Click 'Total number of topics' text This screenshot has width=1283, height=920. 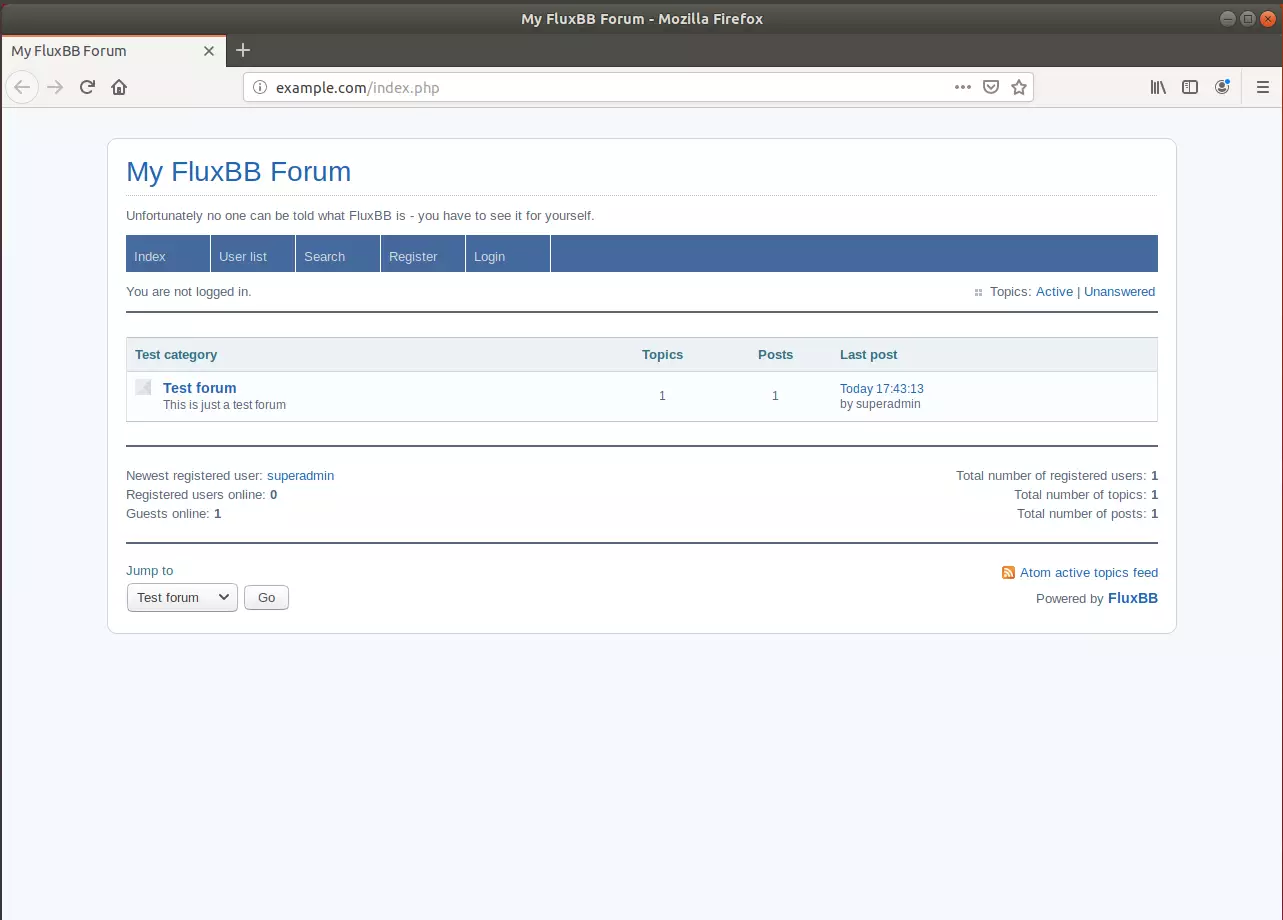coord(1080,495)
